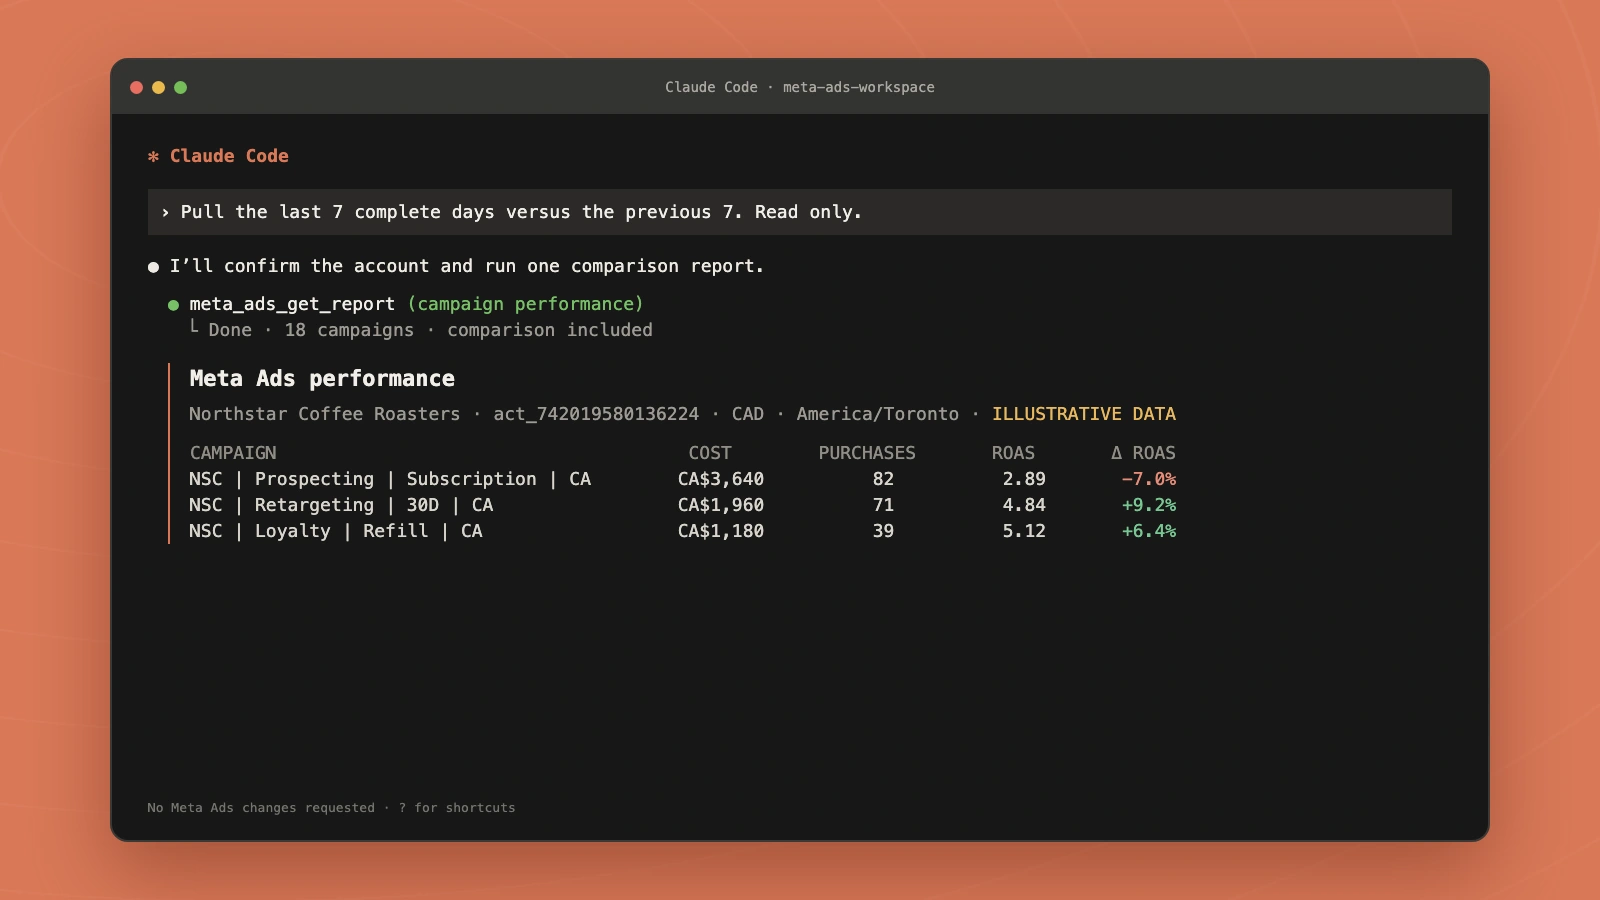The image size is (1600, 900).
Task: Click 'No Meta Ads changes requested' status text
Action: coord(261,808)
